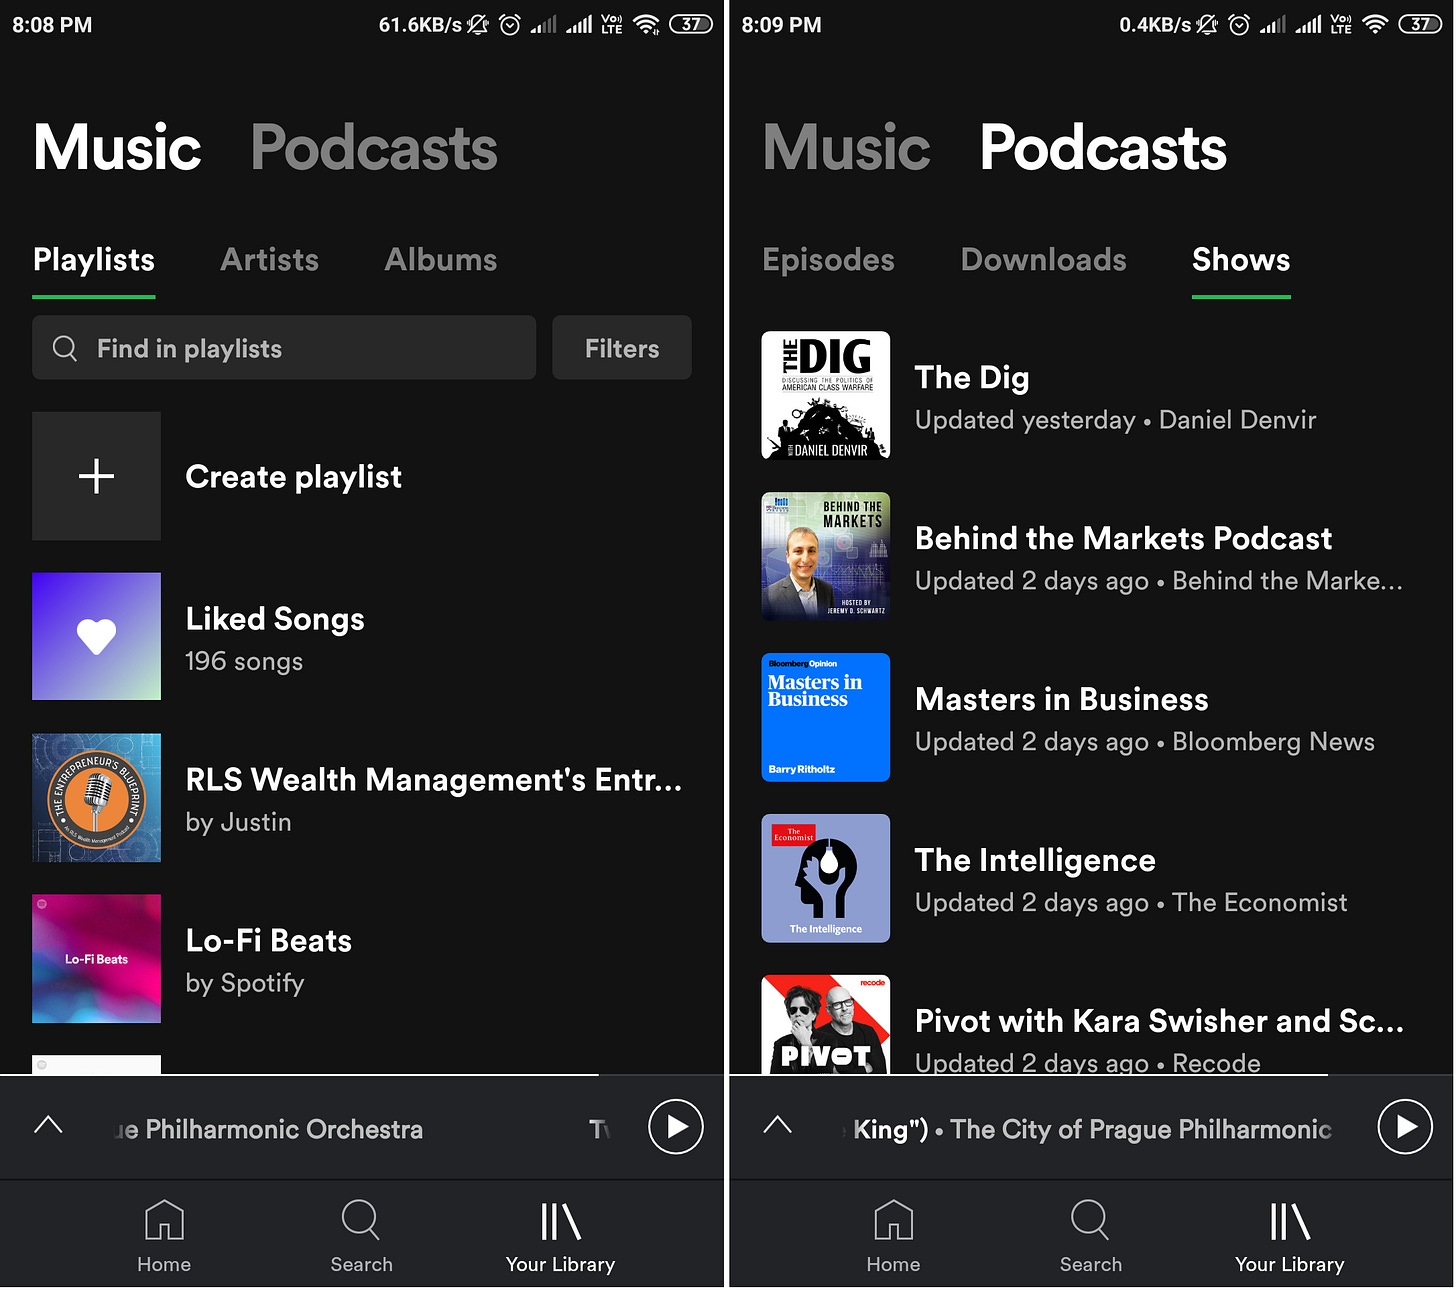Open Masters in Business cover art
Viewport: 1456px width, 1290px height.
(825, 717)
